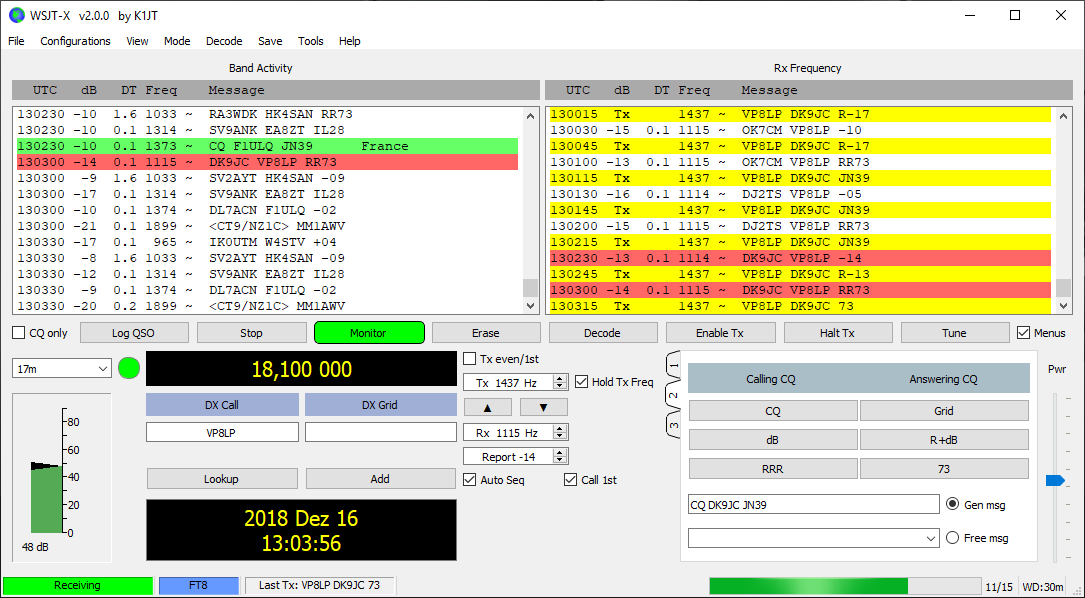
Task: Click the green band status indicator circle
Action: click(x=129, y=368)
